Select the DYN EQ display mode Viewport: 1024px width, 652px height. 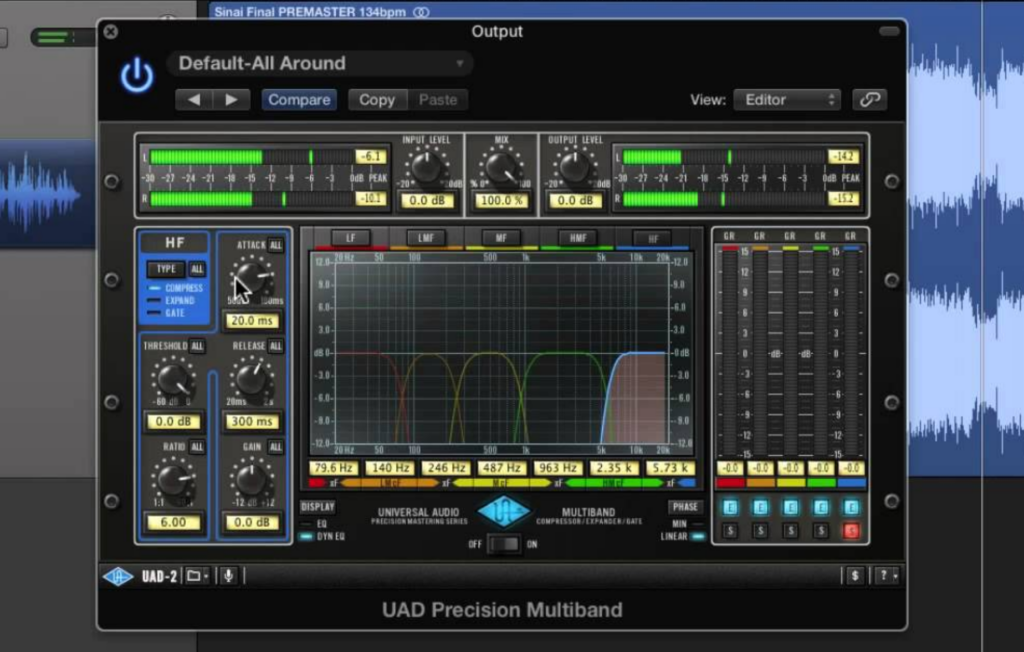[x=323, y=536]
